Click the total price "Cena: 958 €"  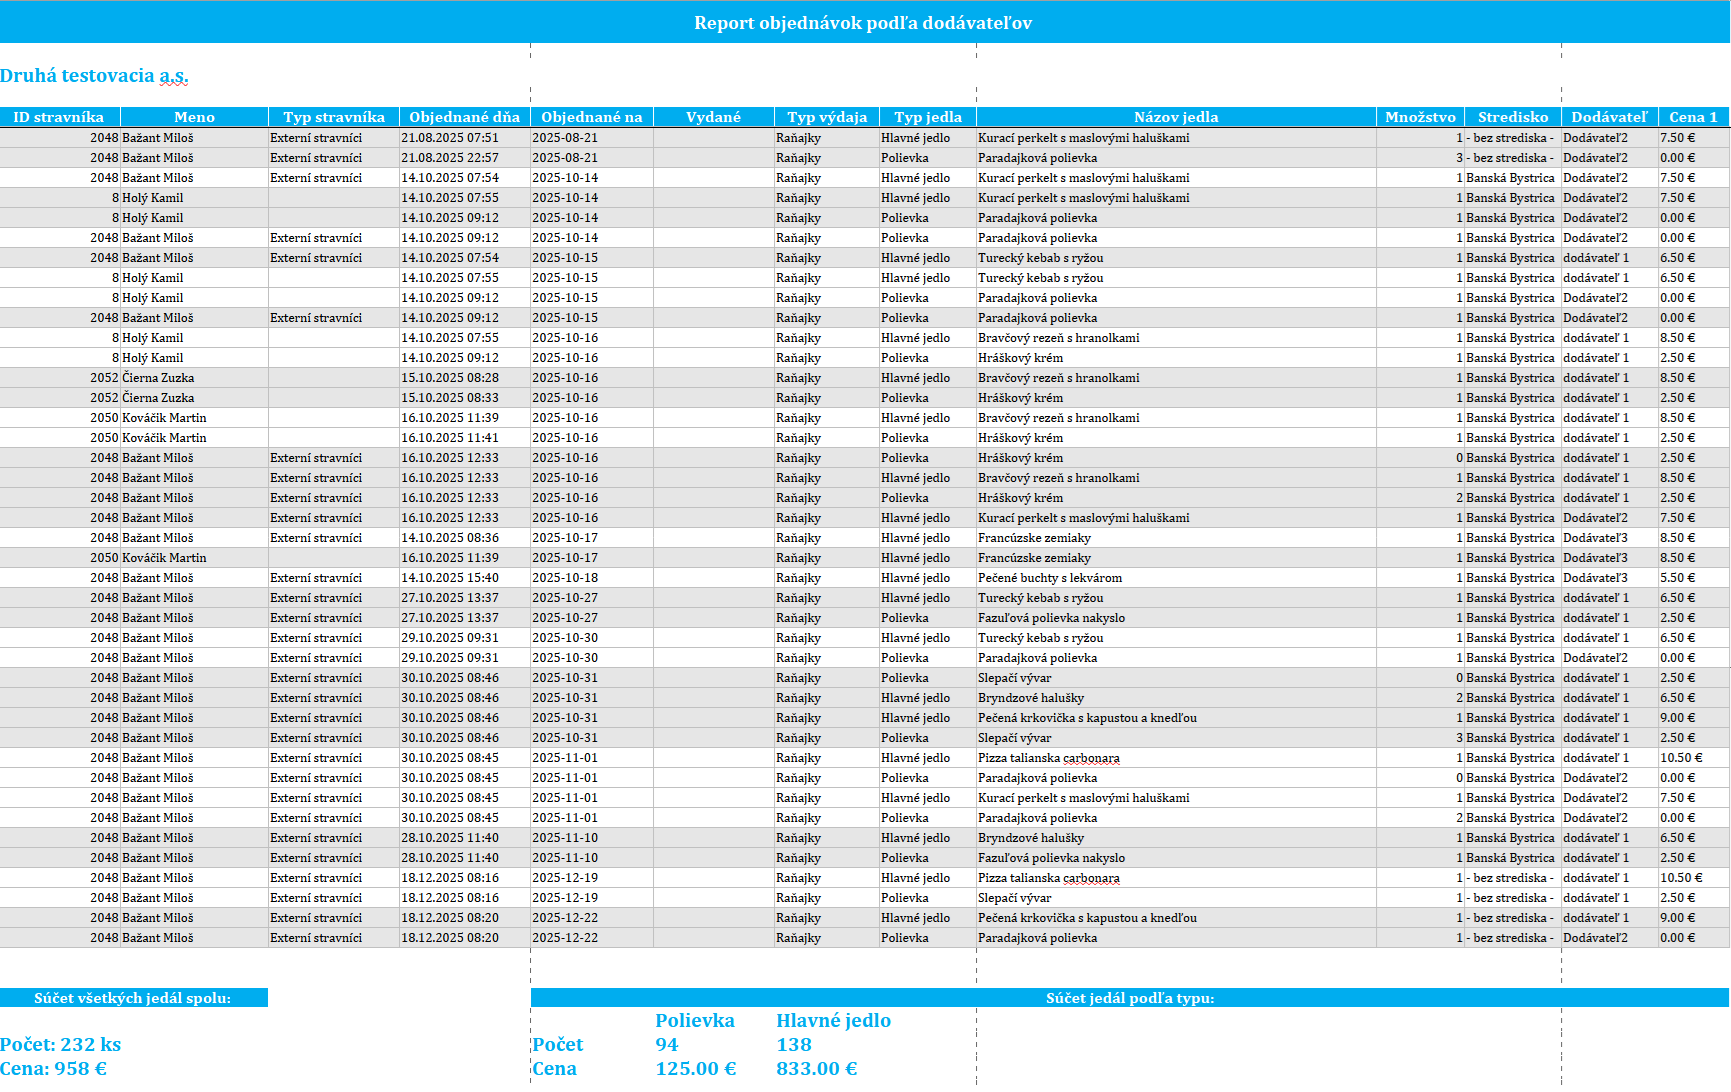point(53,1069)
